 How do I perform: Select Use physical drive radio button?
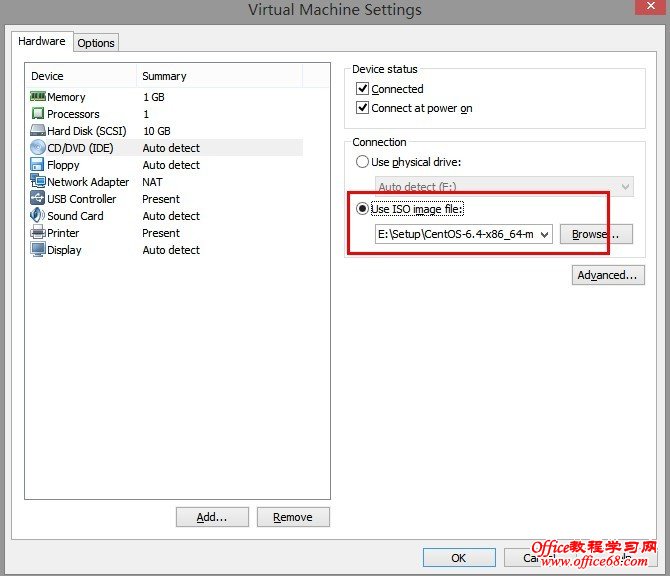pos(362,162)
